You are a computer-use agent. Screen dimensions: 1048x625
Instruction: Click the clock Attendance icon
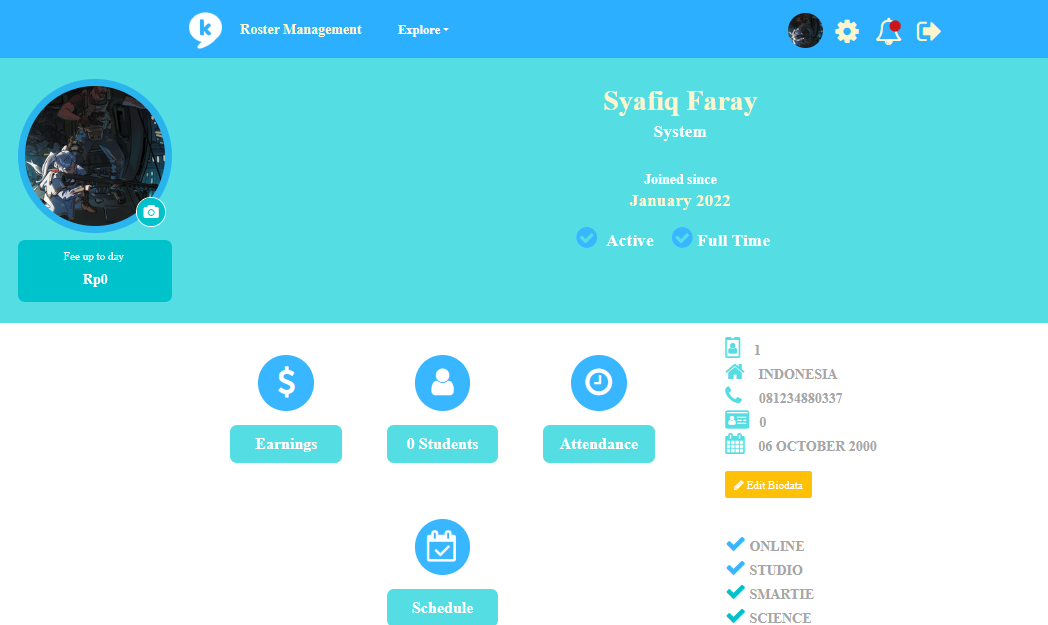point(599,382)
